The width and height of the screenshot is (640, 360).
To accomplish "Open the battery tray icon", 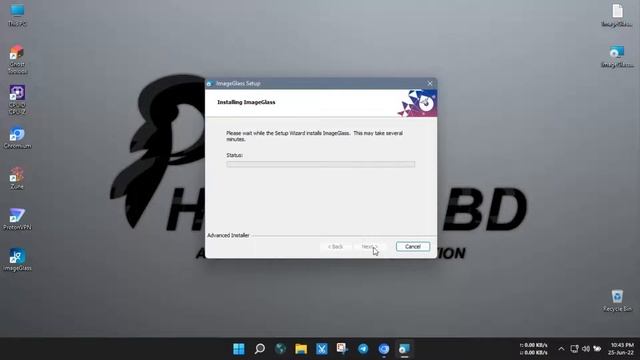I will [597, 349].
